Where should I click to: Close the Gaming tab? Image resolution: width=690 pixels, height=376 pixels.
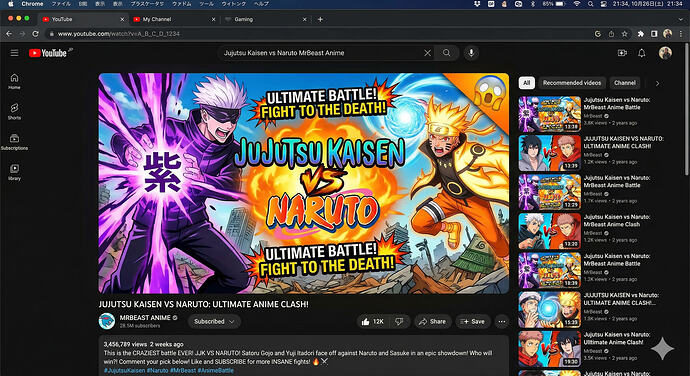pyautogui.click(x=305, y=19)
